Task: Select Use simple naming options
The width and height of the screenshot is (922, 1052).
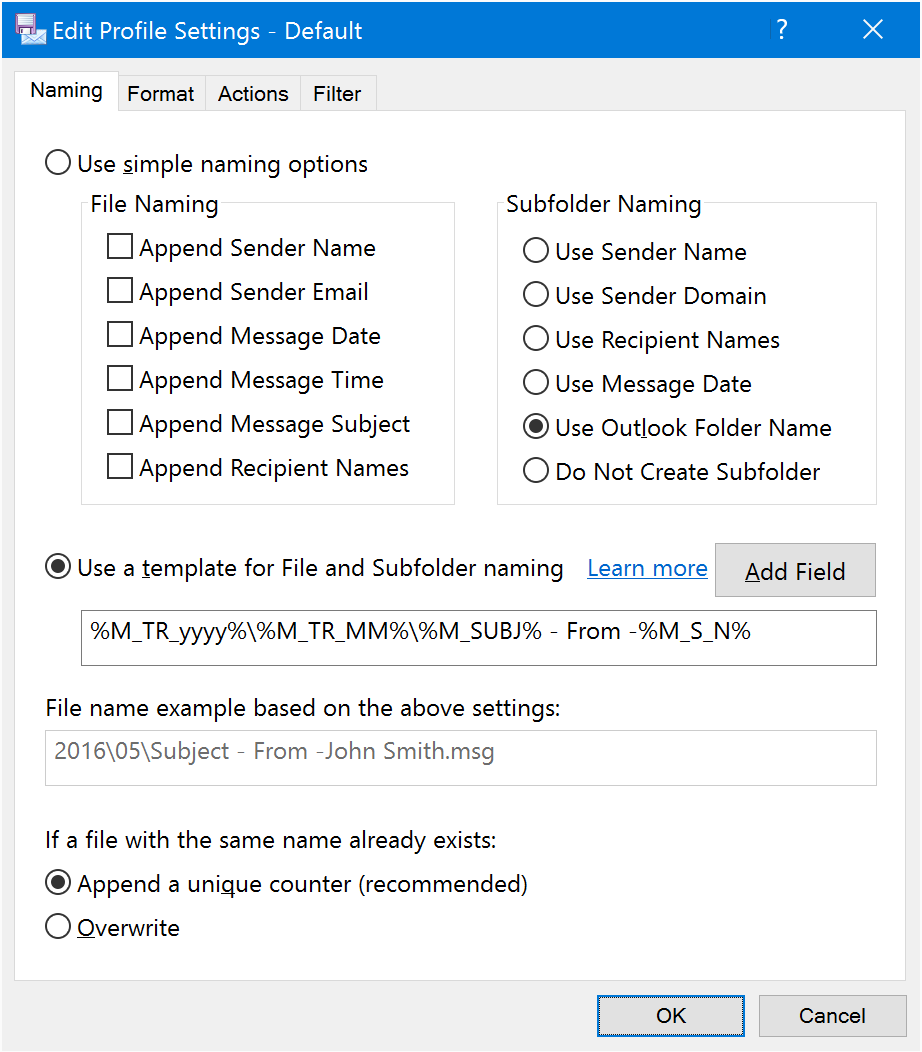Action: click(x=206, y=163)
